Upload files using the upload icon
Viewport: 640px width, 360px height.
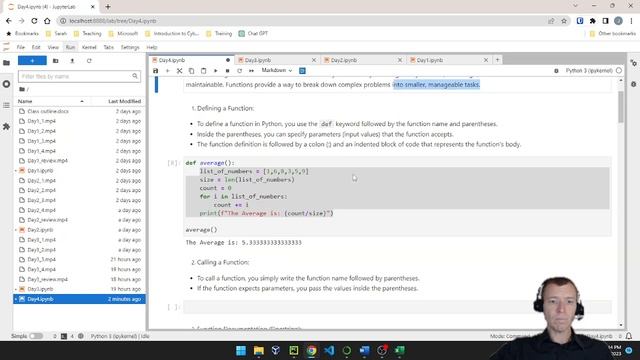[72, 61]
